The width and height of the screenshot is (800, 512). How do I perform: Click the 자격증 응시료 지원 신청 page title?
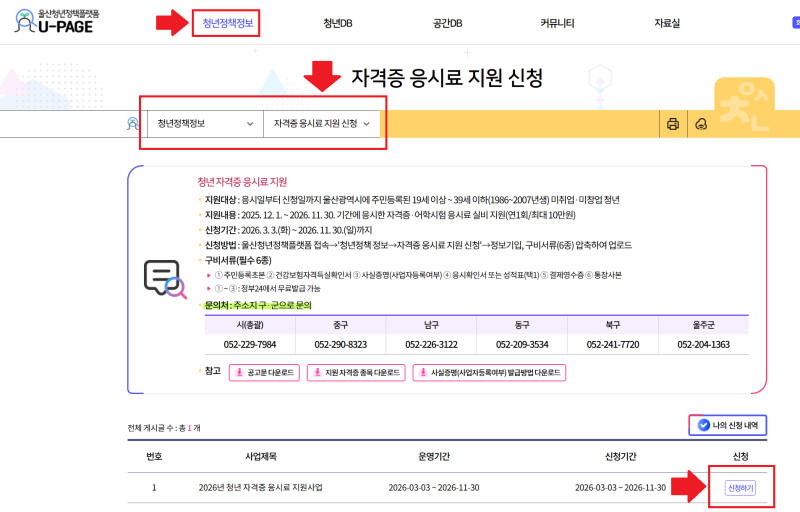coord(447,78)
